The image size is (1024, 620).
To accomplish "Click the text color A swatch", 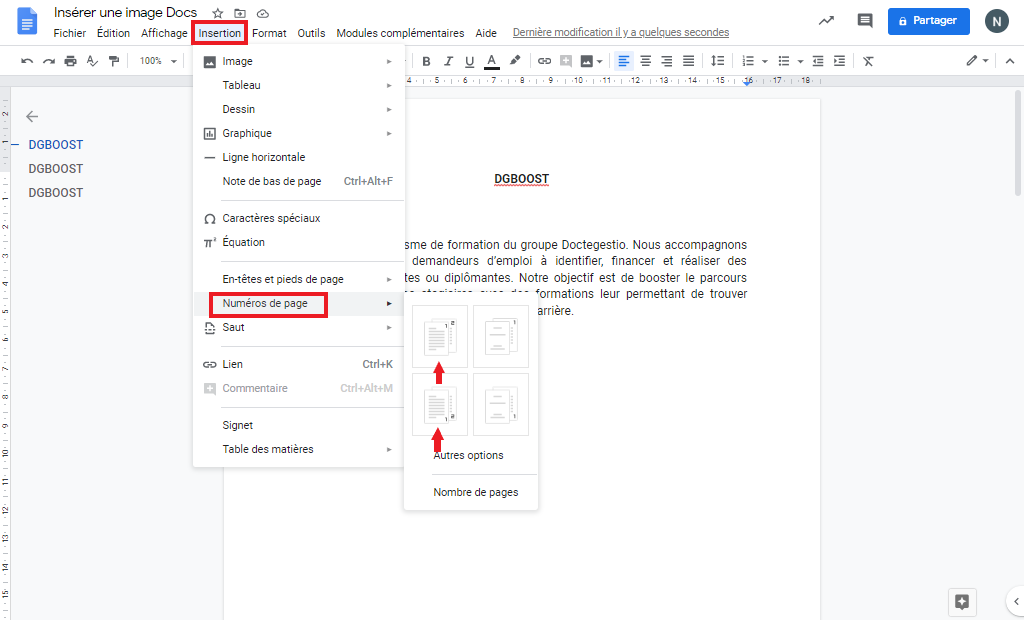I will click(x=491, y=61).
